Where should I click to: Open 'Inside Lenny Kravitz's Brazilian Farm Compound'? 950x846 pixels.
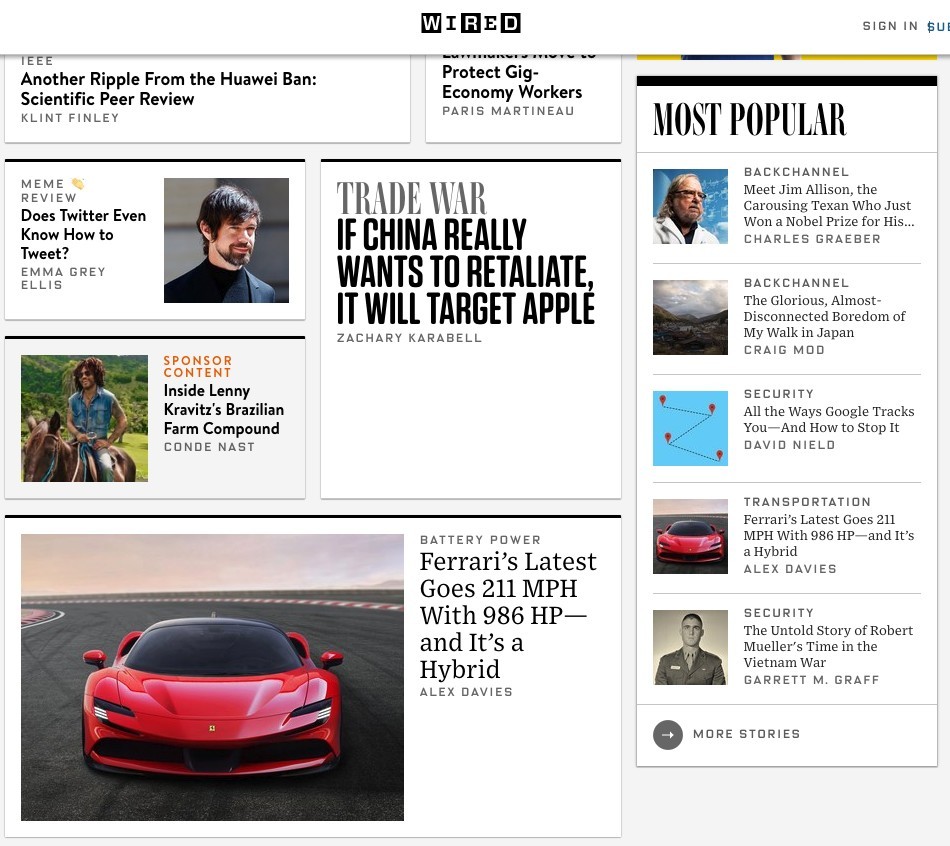pos(223,409)
